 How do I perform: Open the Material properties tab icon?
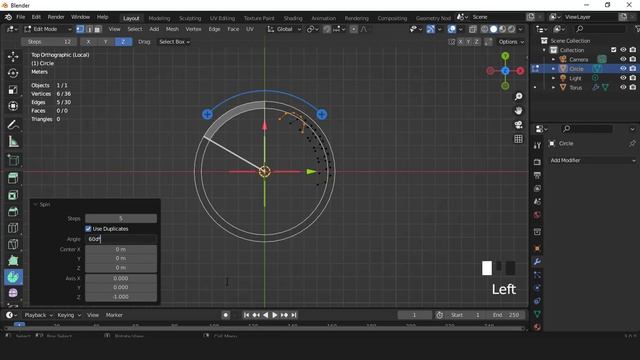click(x=537, y=327)
